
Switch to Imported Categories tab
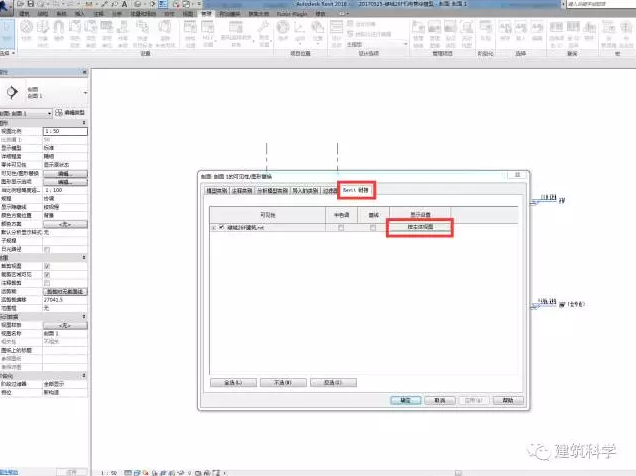305,191
